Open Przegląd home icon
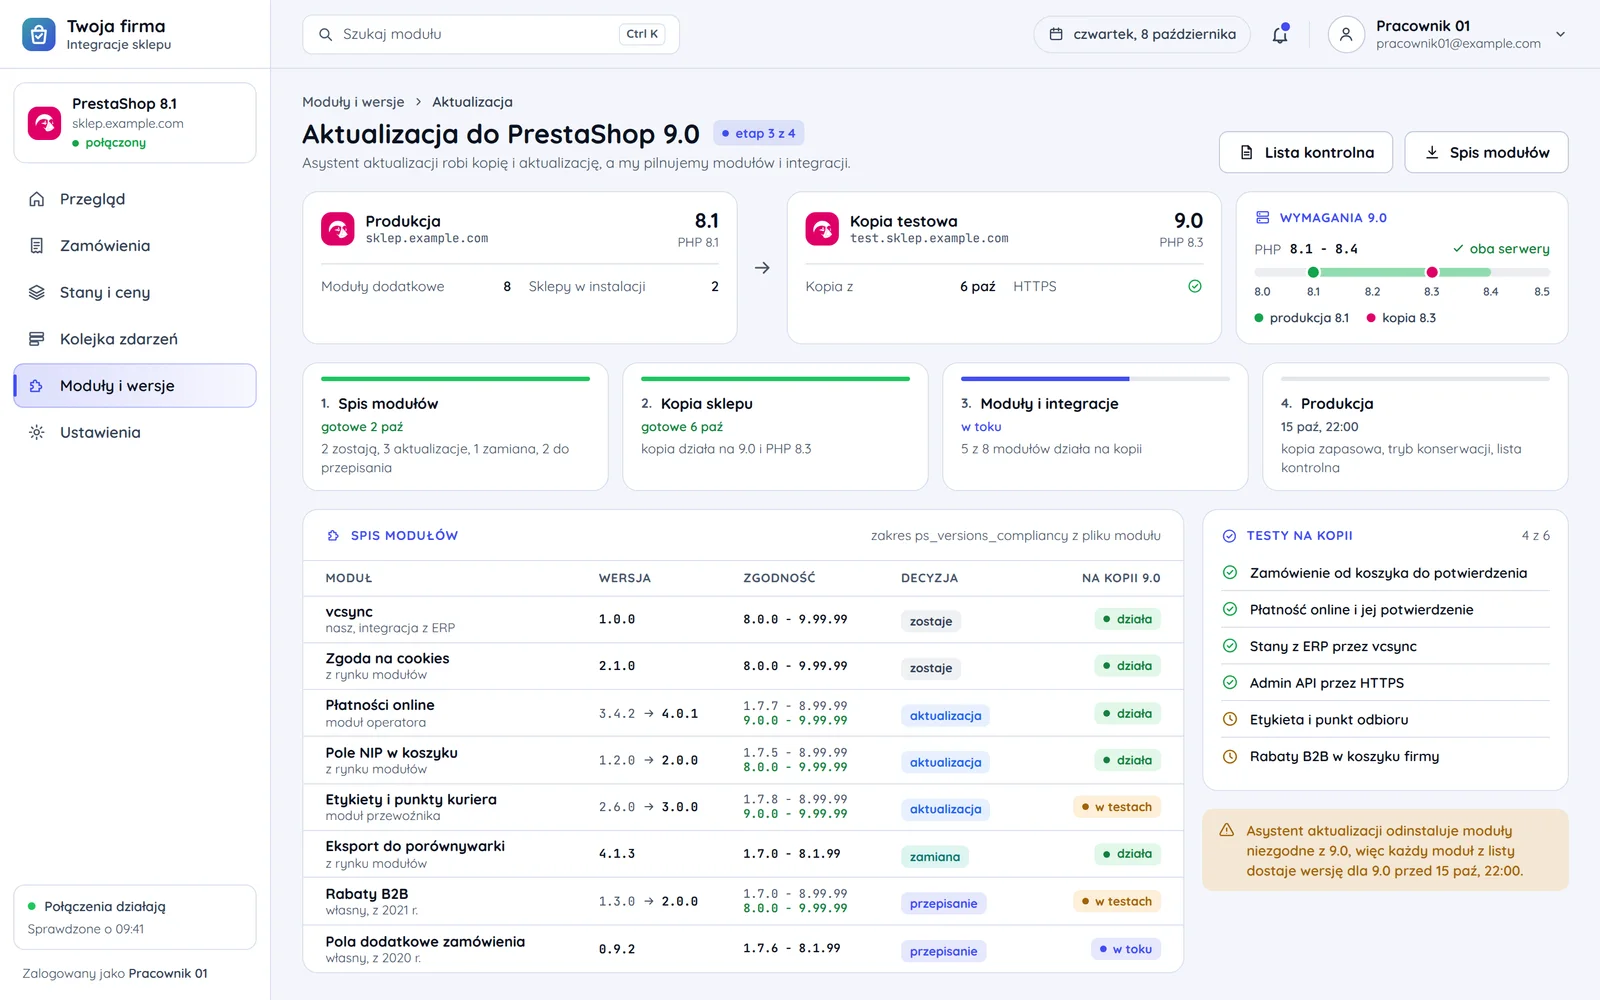The height and width of the screenshot is (1000, 1600). [37, 199]
